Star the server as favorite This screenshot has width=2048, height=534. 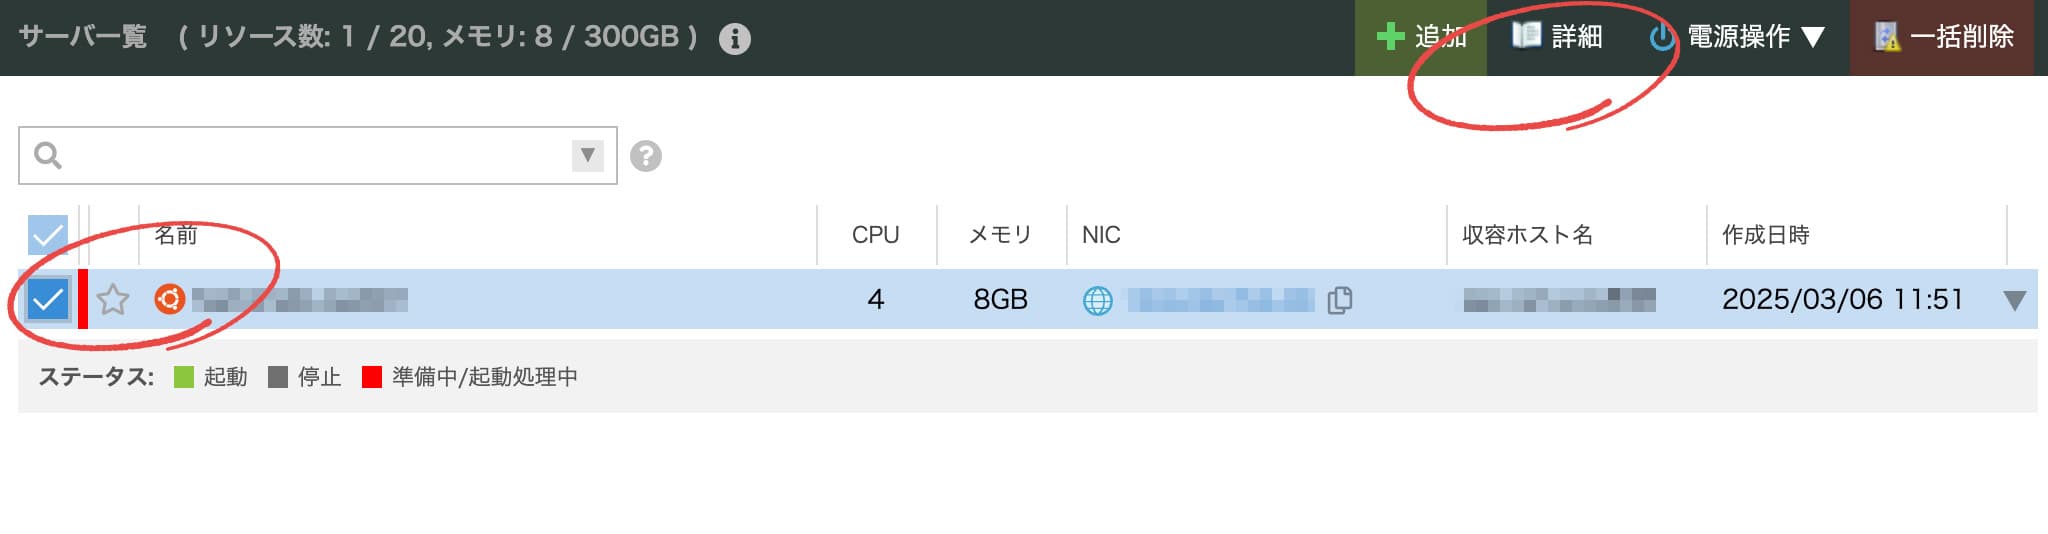[113, 299]
